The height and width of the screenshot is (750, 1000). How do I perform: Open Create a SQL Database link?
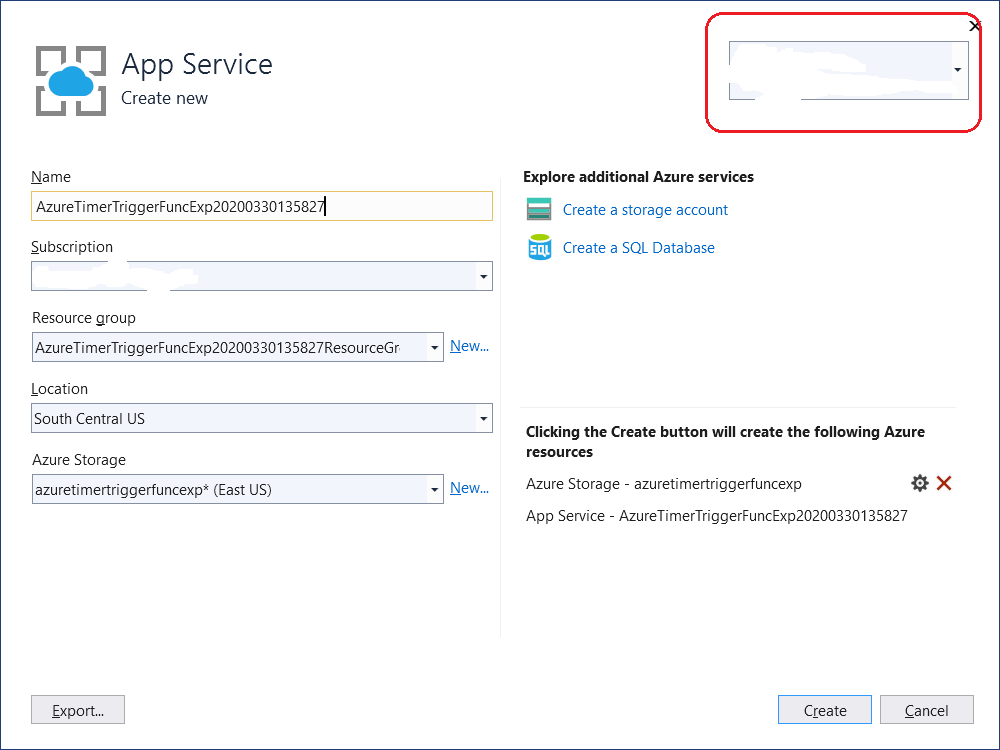pos(638,247)
